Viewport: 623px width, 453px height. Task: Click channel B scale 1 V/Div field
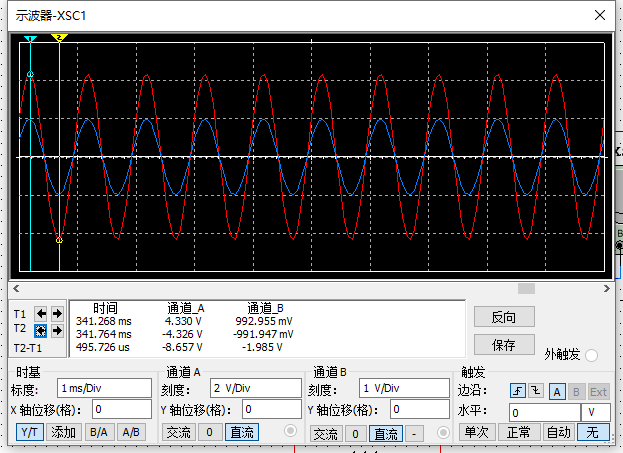coord(404,388)
